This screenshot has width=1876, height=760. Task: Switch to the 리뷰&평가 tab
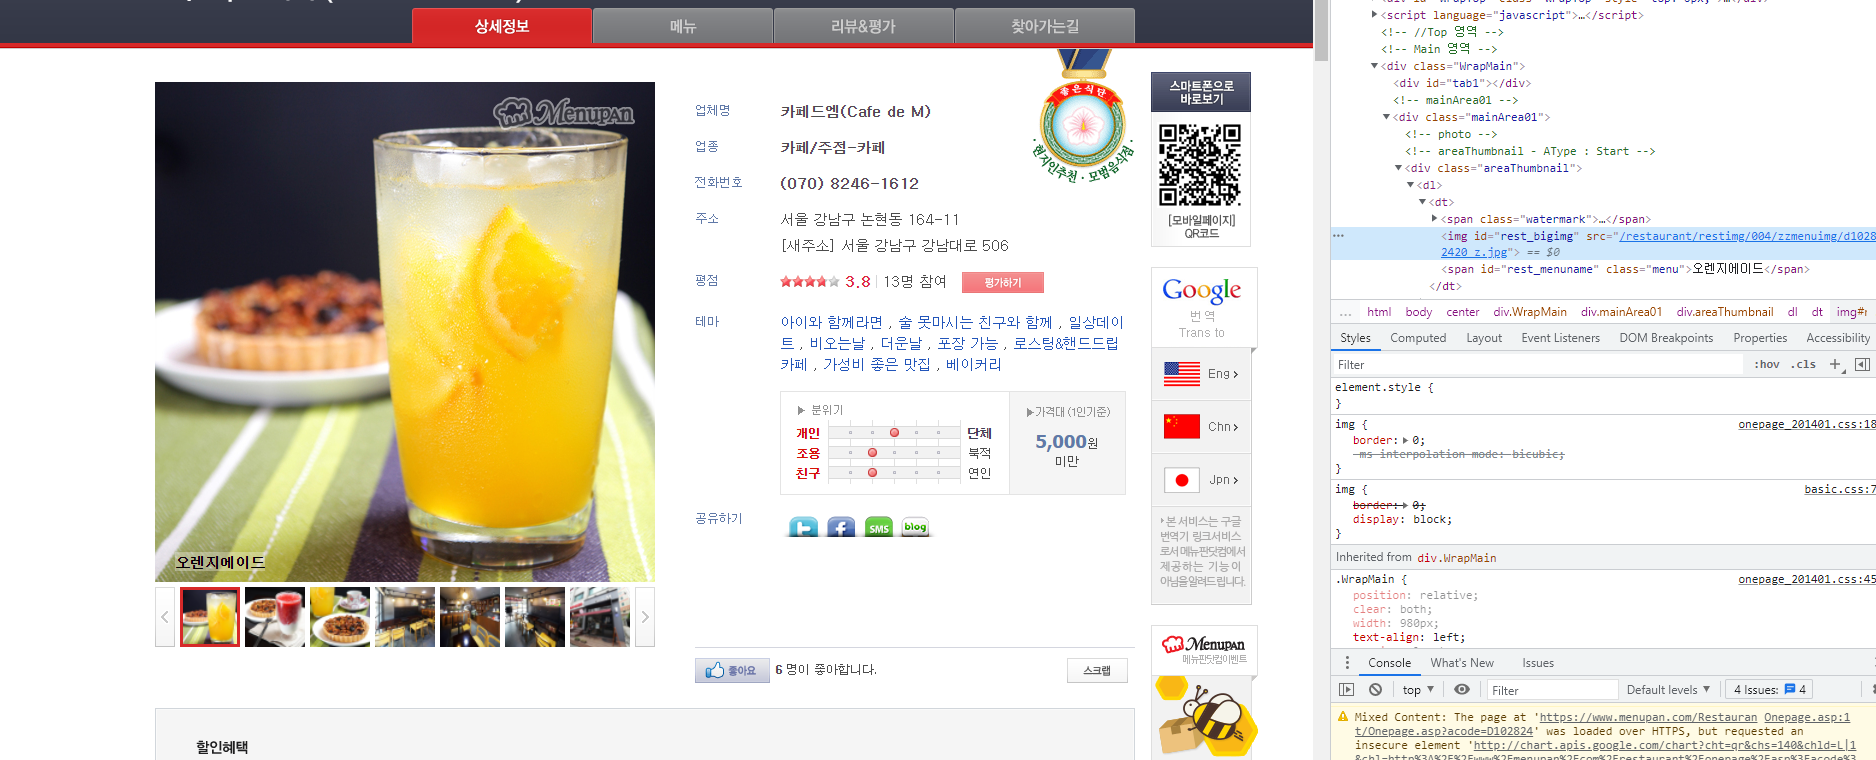[864, 26]
